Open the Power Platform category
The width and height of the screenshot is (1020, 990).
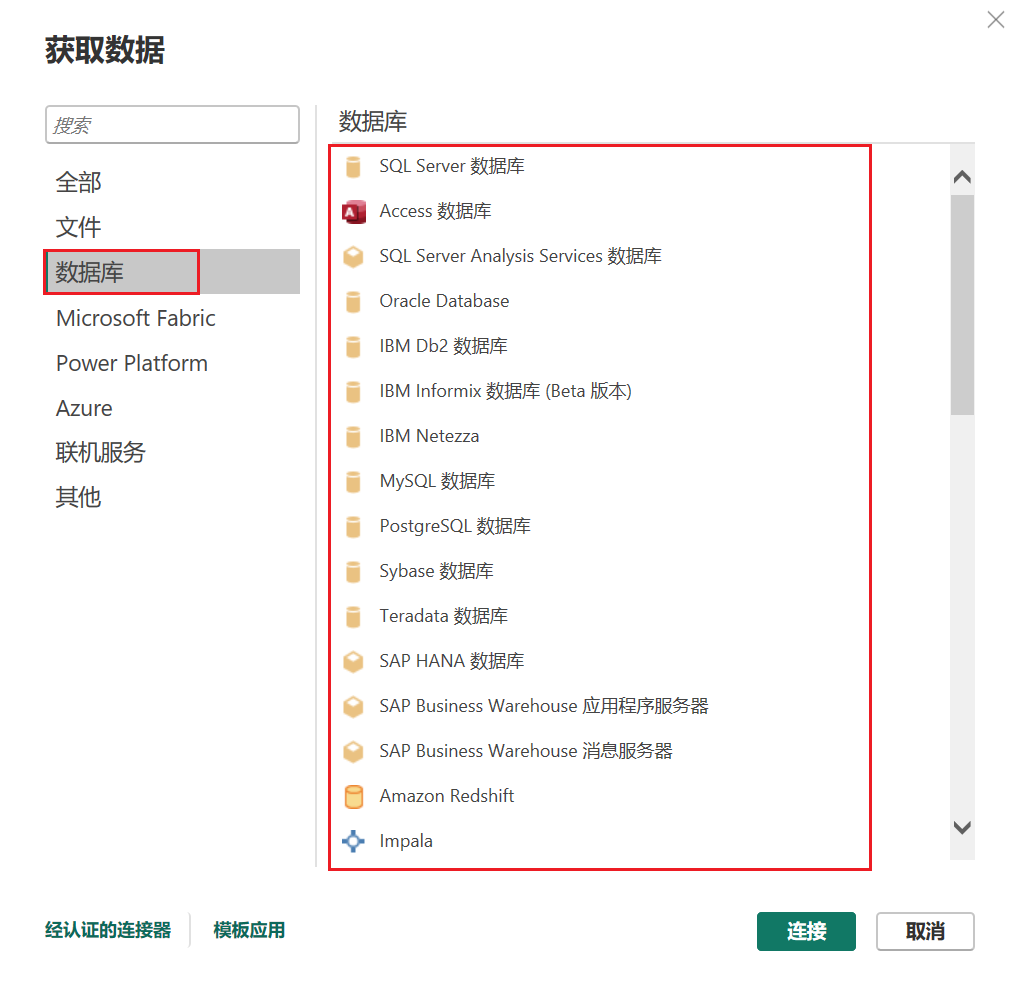(172, 362)
